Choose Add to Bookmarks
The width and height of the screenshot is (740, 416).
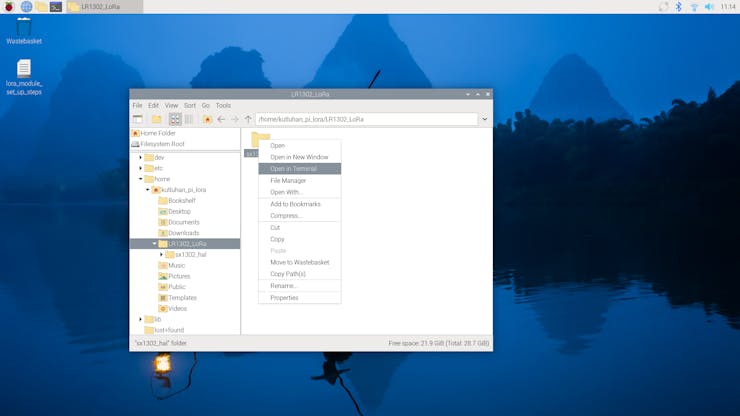(300, 204)
